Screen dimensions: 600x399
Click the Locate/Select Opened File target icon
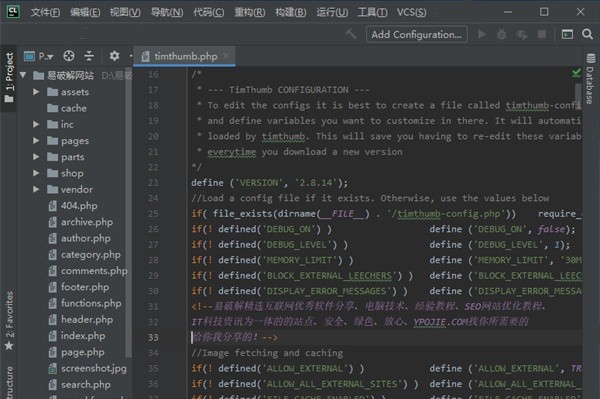[x=68, y=56]
